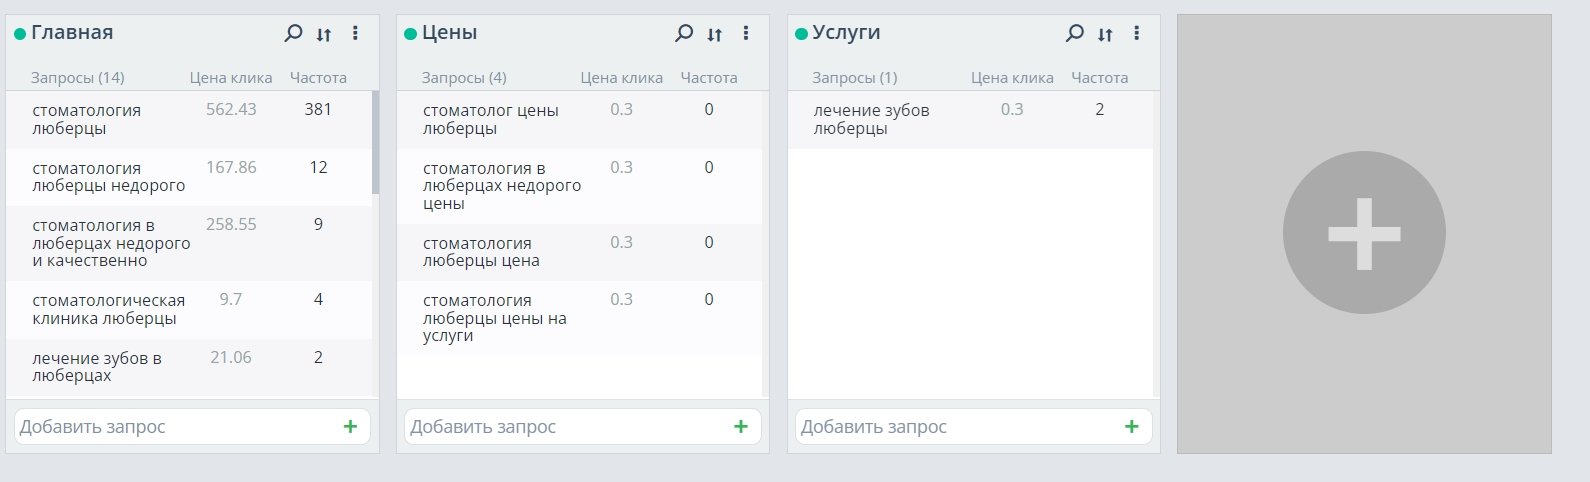1590x482 pixels.
Task: Open three-dot menu of Цены group
Action: (x=746, y=33)
